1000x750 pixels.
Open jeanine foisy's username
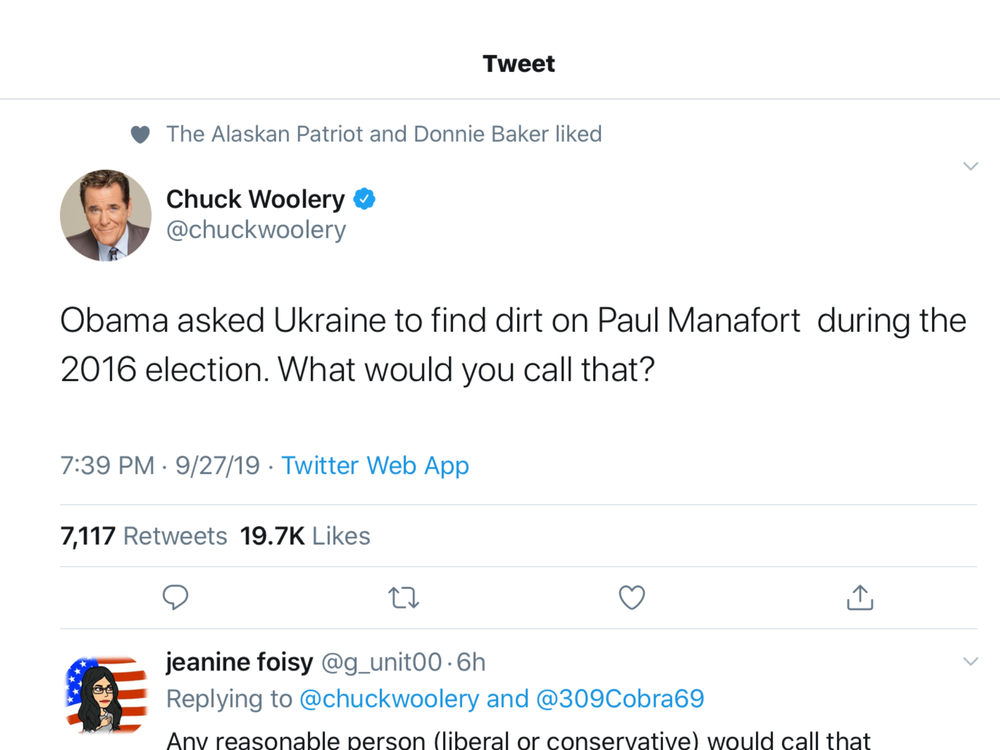pyautogui.click(x=381, y=663)
